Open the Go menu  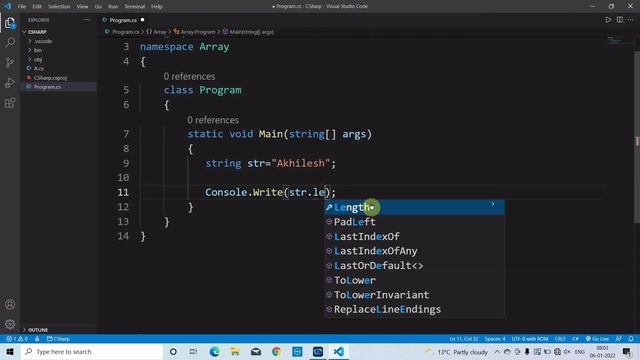[98, 6]
